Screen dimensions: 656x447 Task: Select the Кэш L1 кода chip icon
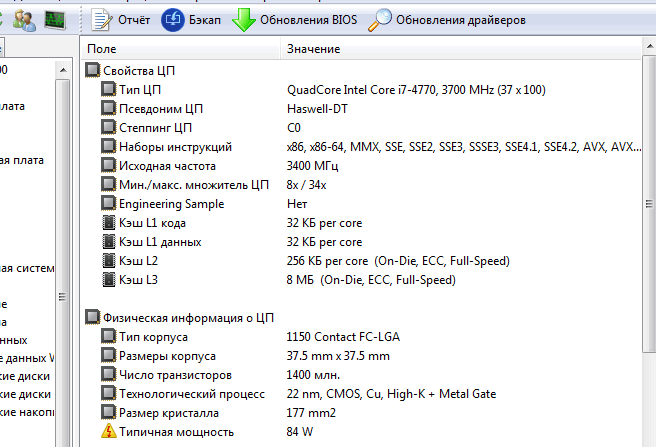click(x=109, y=223)
